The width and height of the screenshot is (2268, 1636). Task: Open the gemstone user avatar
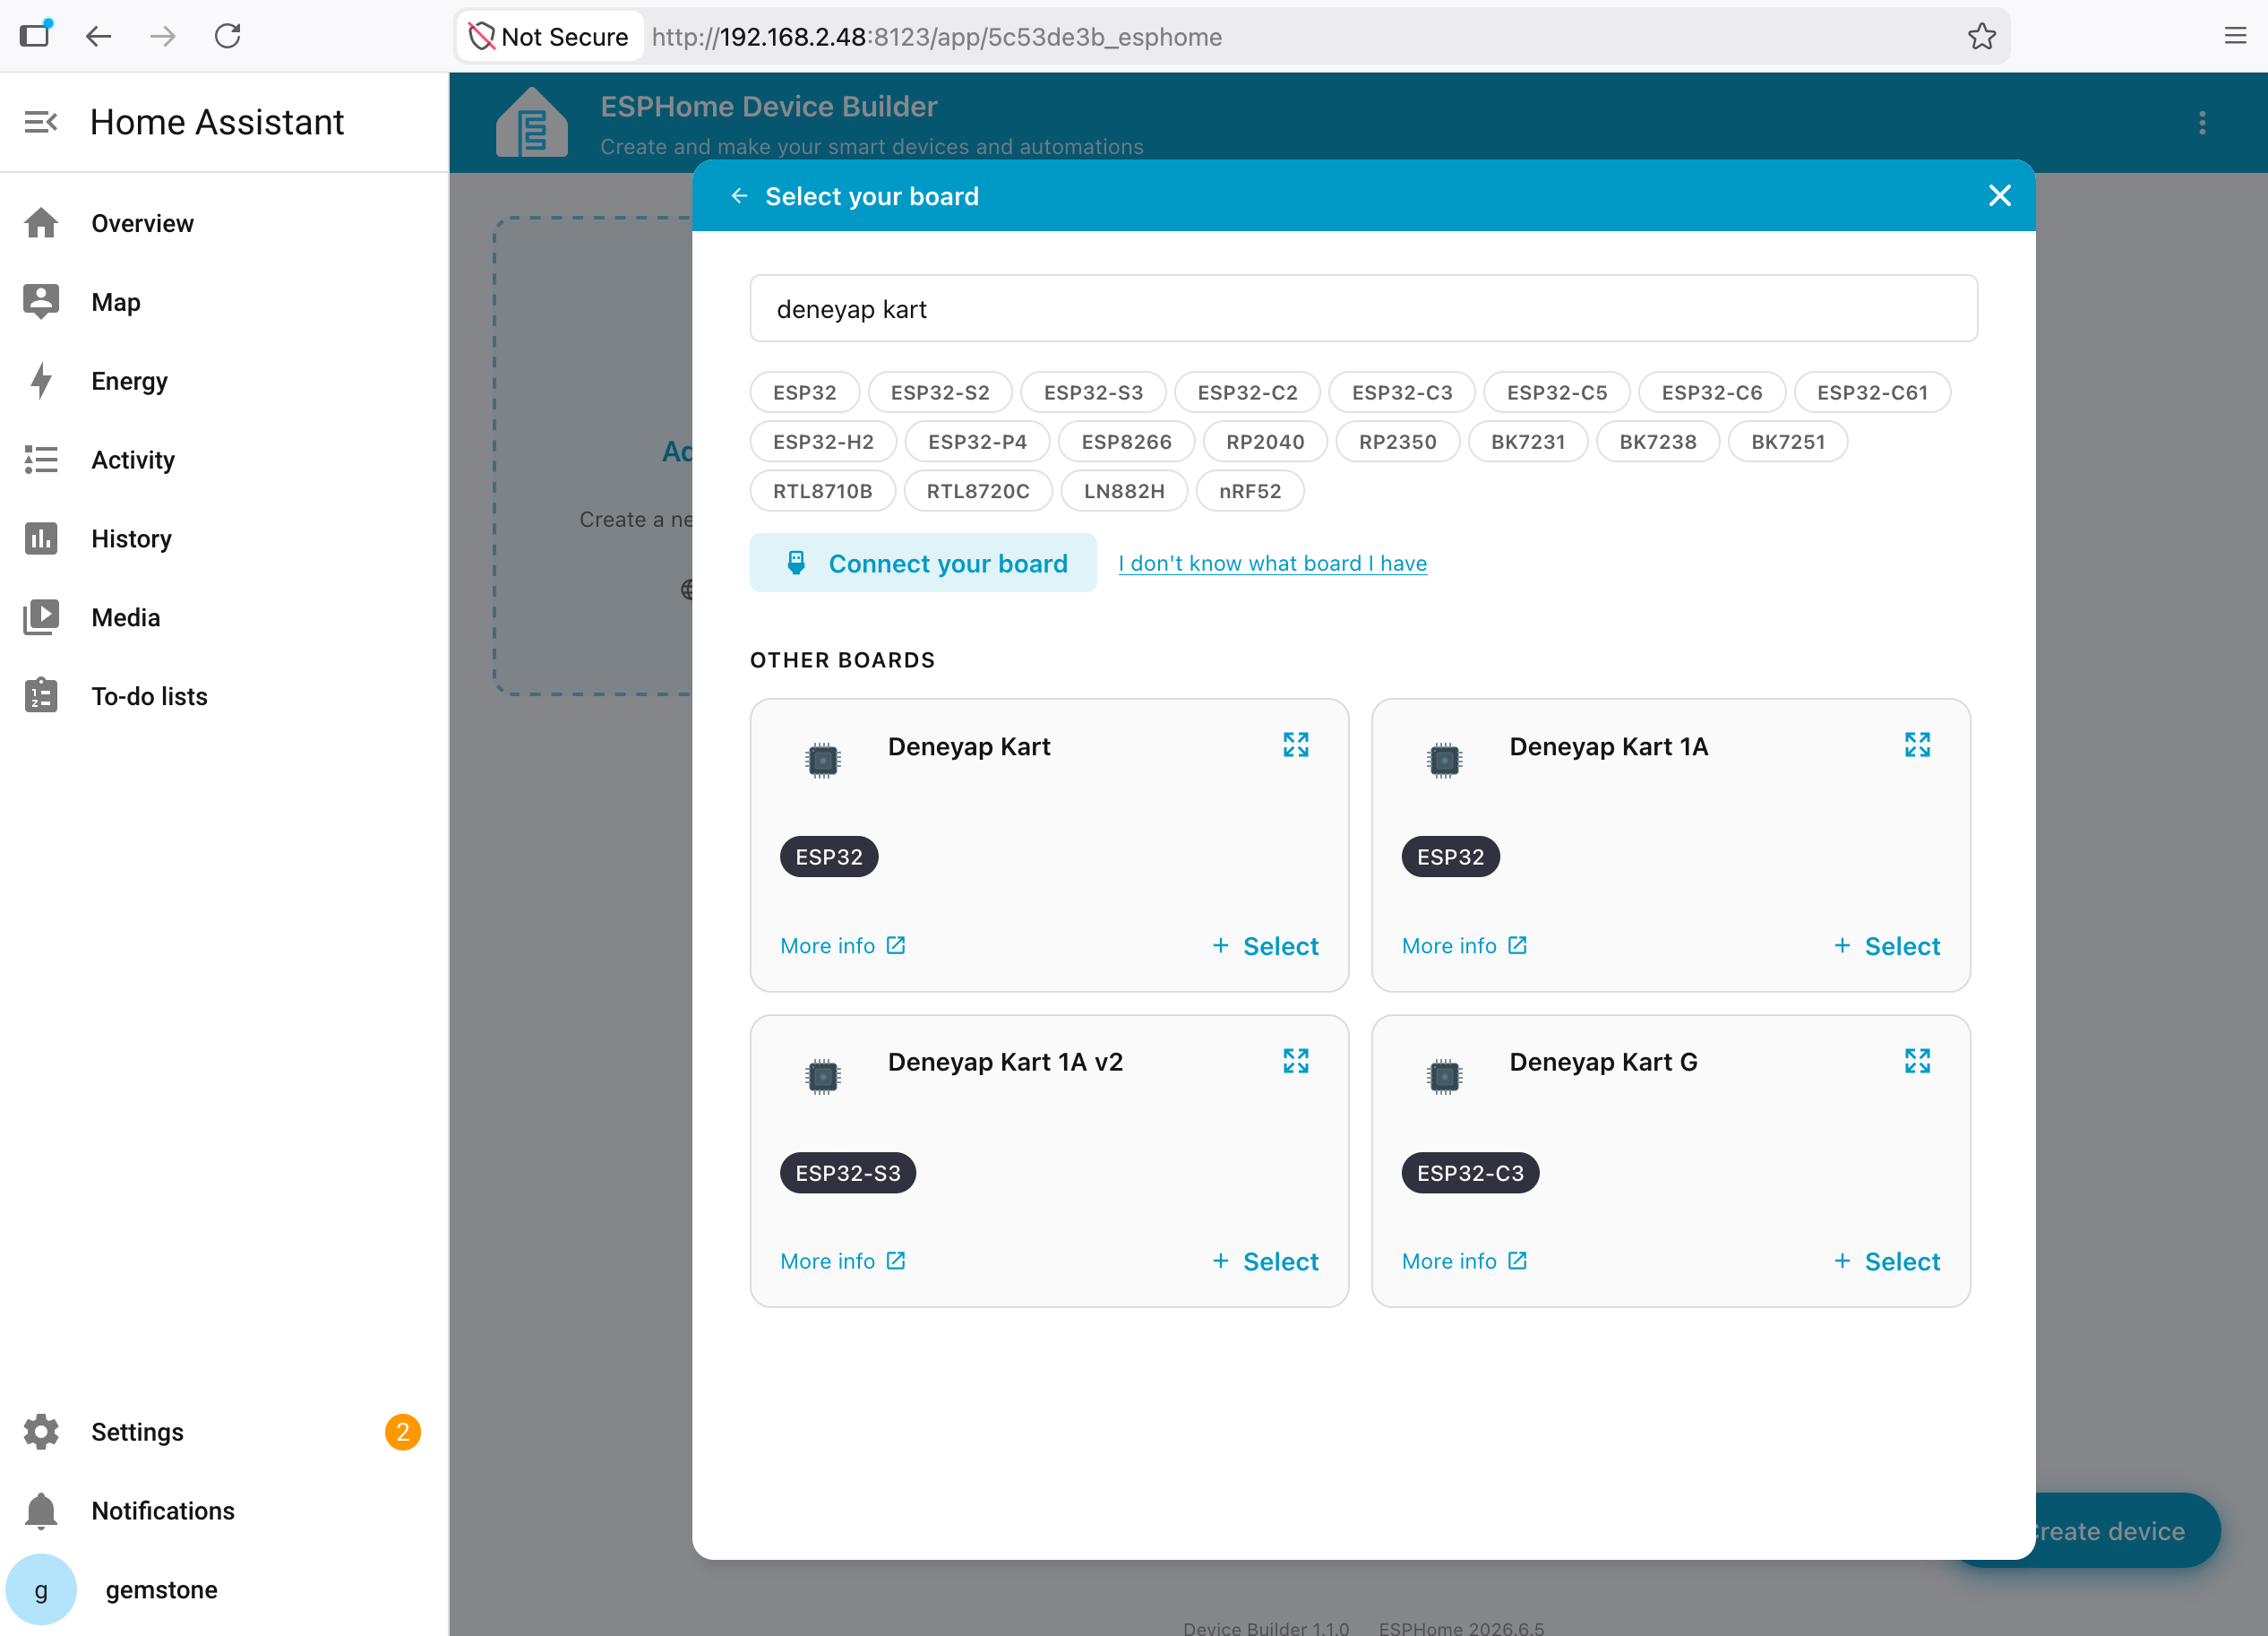[41, 1589]
